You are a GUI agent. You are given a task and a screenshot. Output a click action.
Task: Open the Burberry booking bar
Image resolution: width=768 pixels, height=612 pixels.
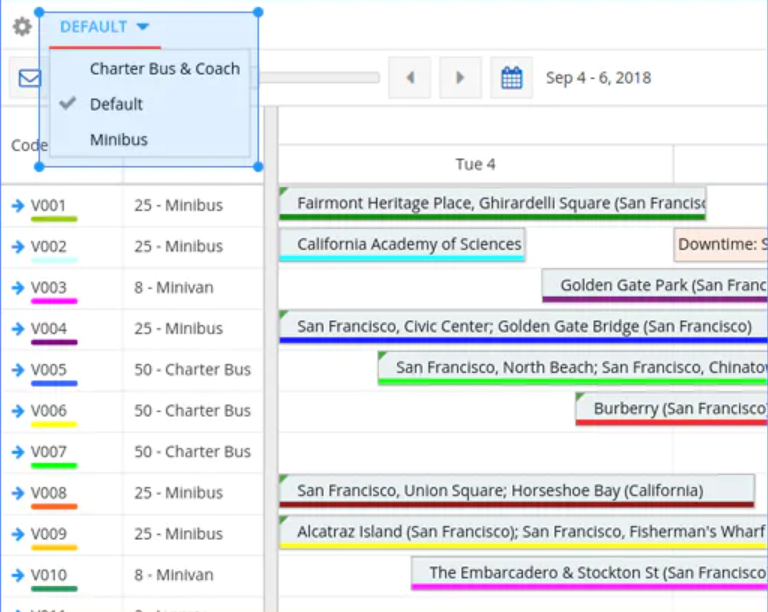coord(672,408)
